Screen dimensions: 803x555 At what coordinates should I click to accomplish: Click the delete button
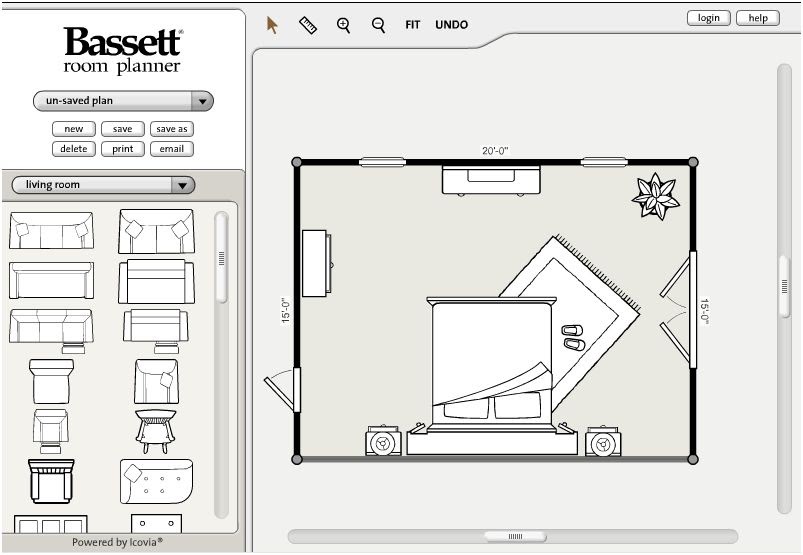[x=74, y=149]
